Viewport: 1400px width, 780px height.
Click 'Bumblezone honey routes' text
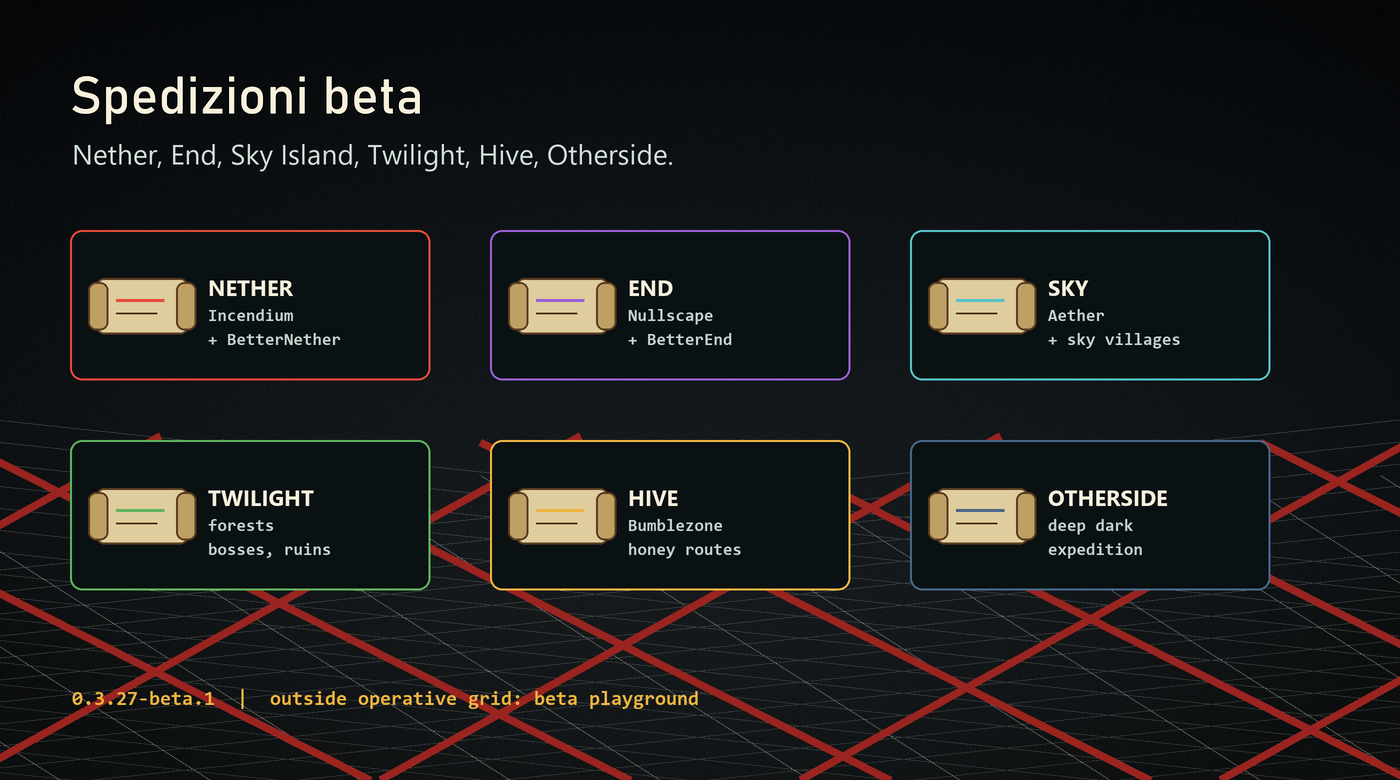685,538
